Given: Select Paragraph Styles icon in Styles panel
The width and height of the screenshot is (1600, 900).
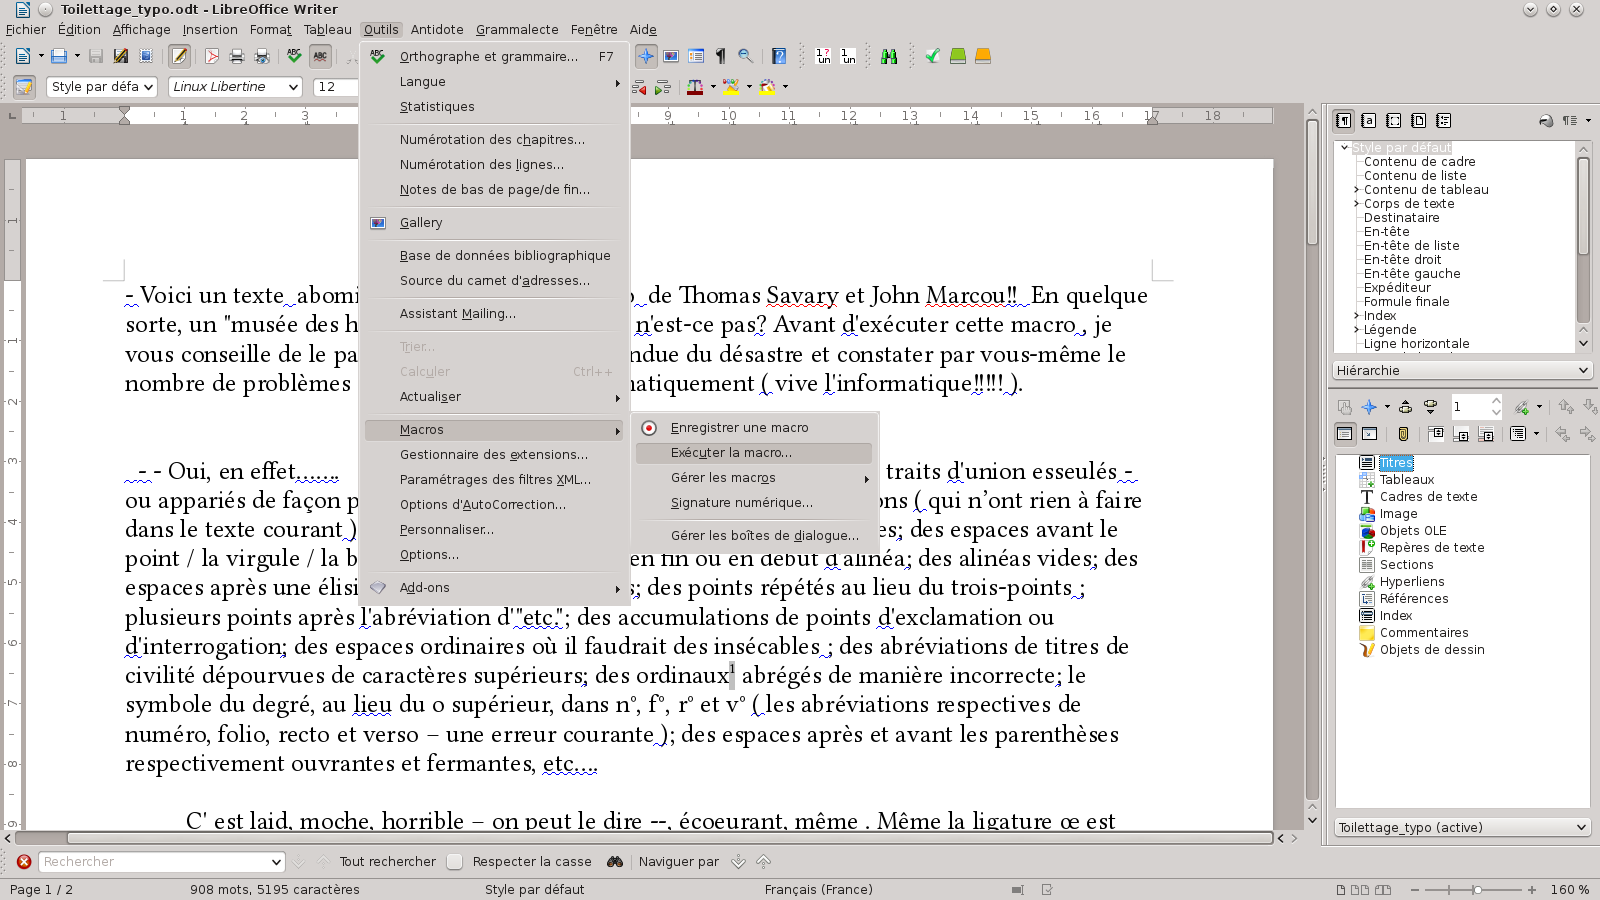Looking at the screenshot, I should click(1344, 121).
